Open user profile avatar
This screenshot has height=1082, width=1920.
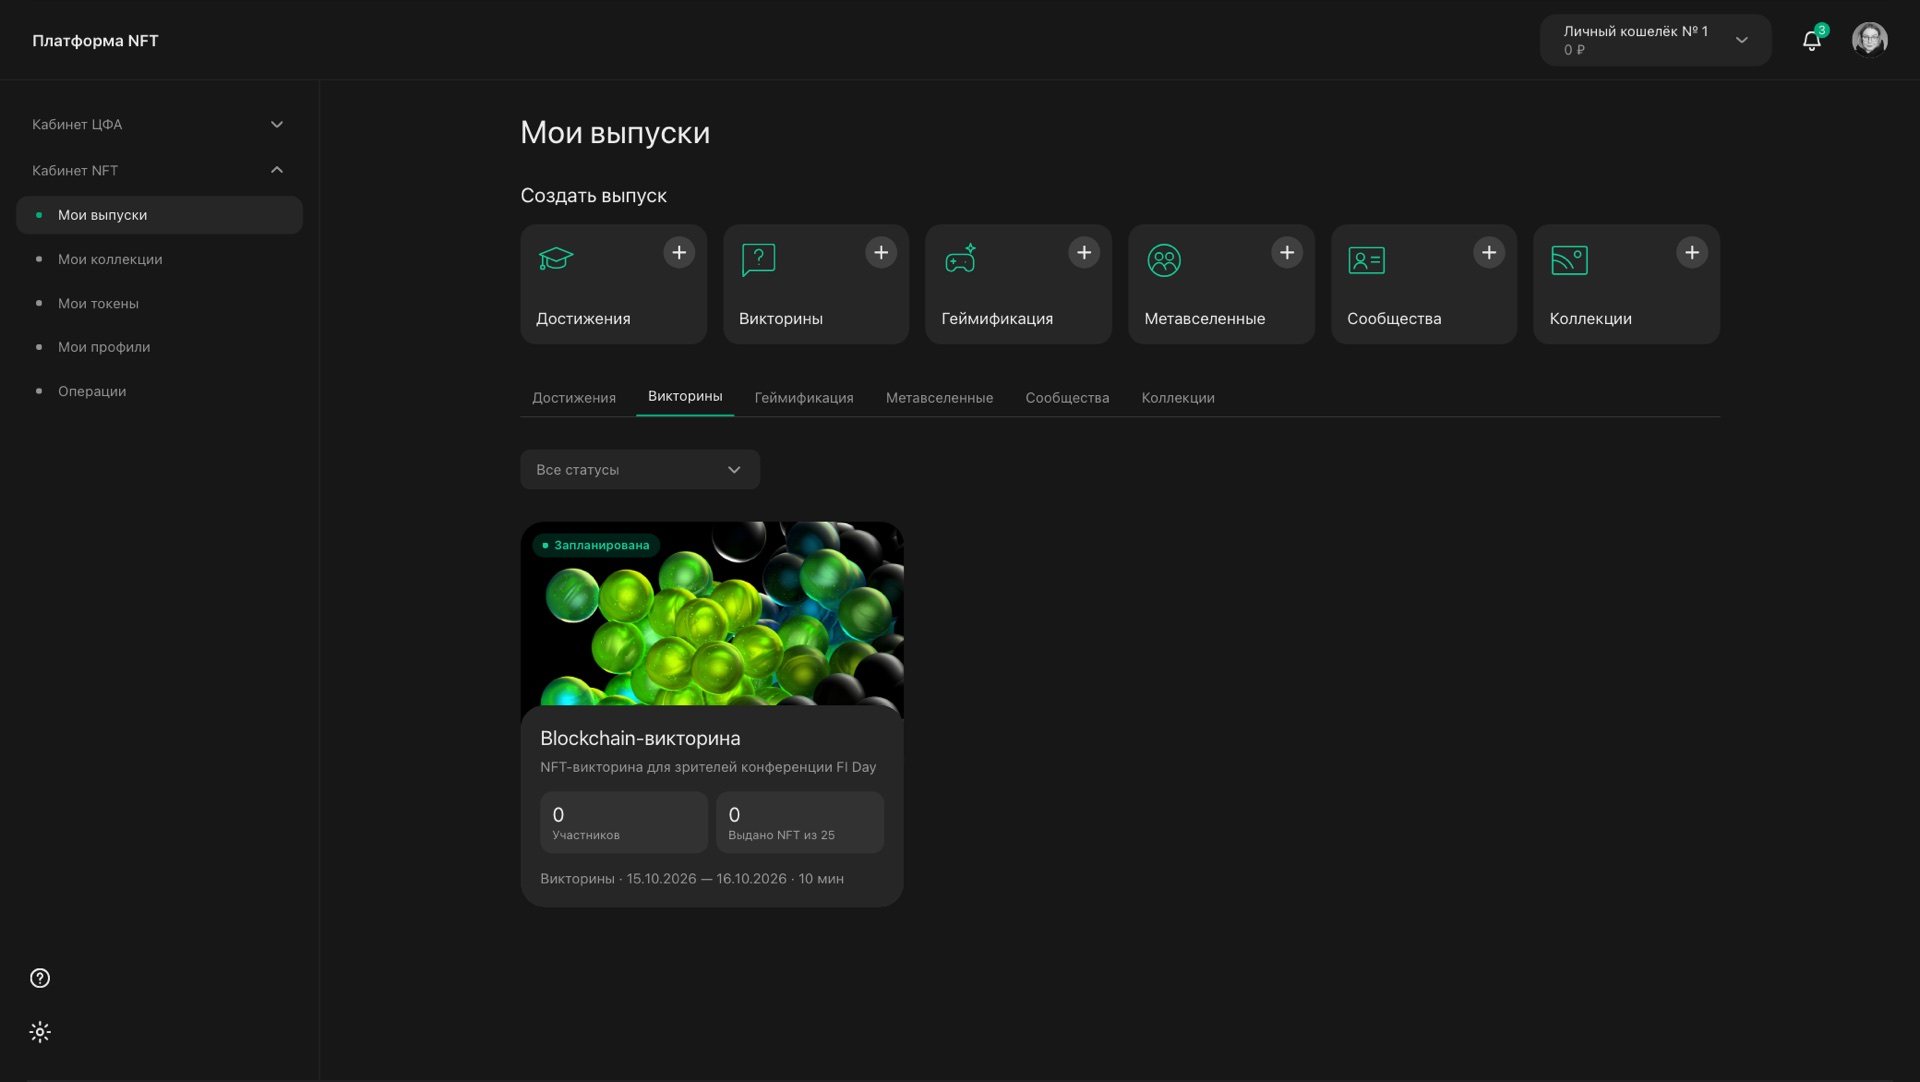[x=1869, y=40]
